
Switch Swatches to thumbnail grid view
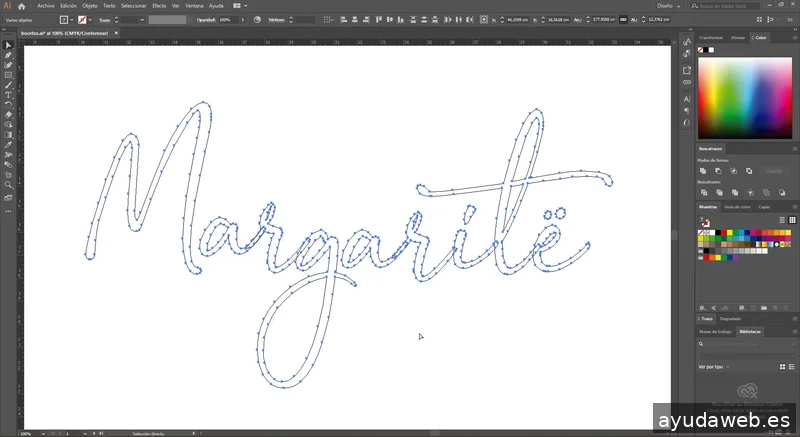(x=792, y=220)
